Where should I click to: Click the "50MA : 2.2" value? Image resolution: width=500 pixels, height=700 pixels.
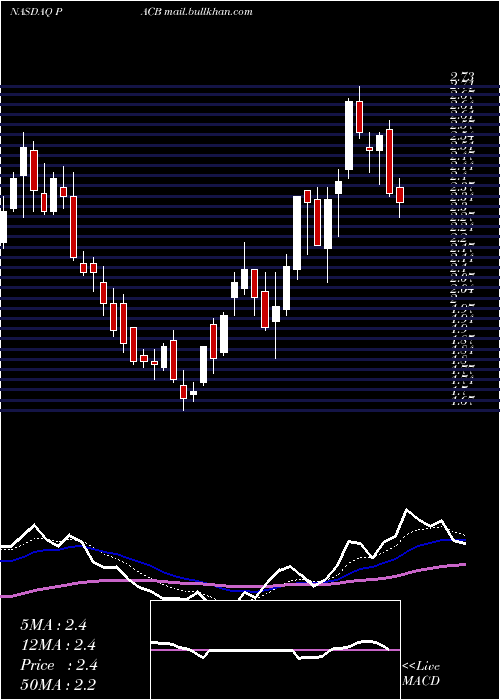[x=58, y=685]
